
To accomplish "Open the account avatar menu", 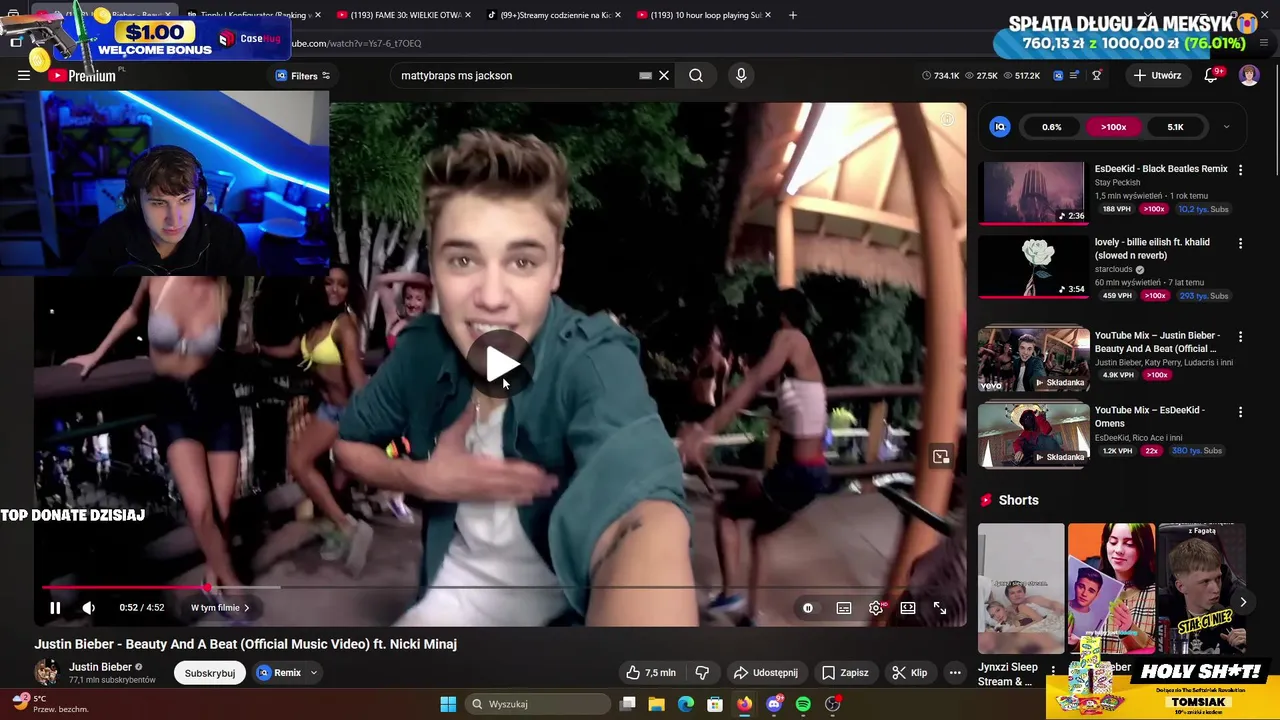I will point(1249,75).
